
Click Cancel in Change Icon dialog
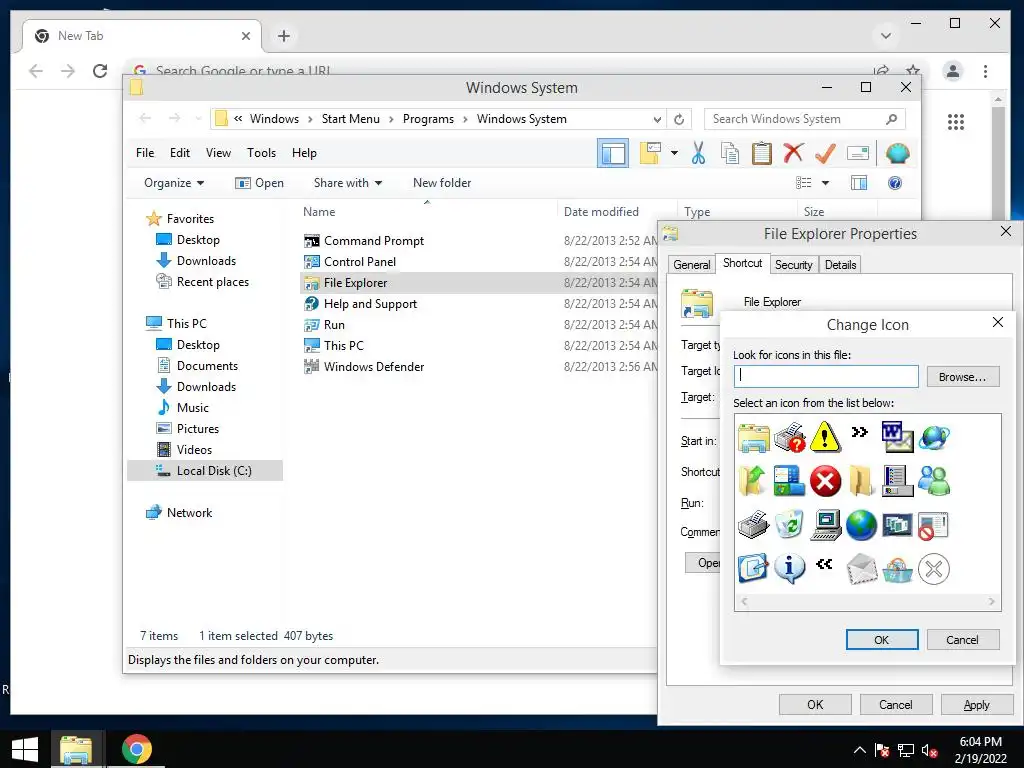point(963,640)
